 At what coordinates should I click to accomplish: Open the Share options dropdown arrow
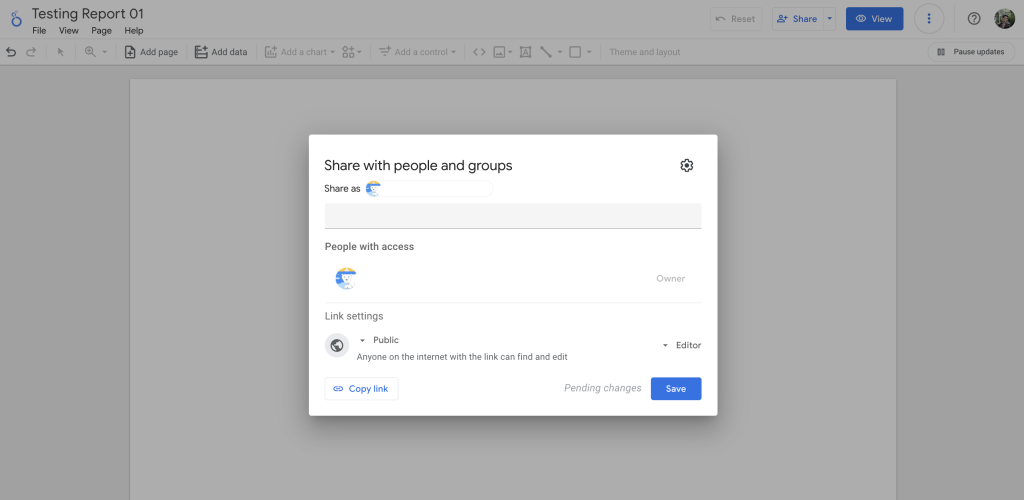point(830,19)
